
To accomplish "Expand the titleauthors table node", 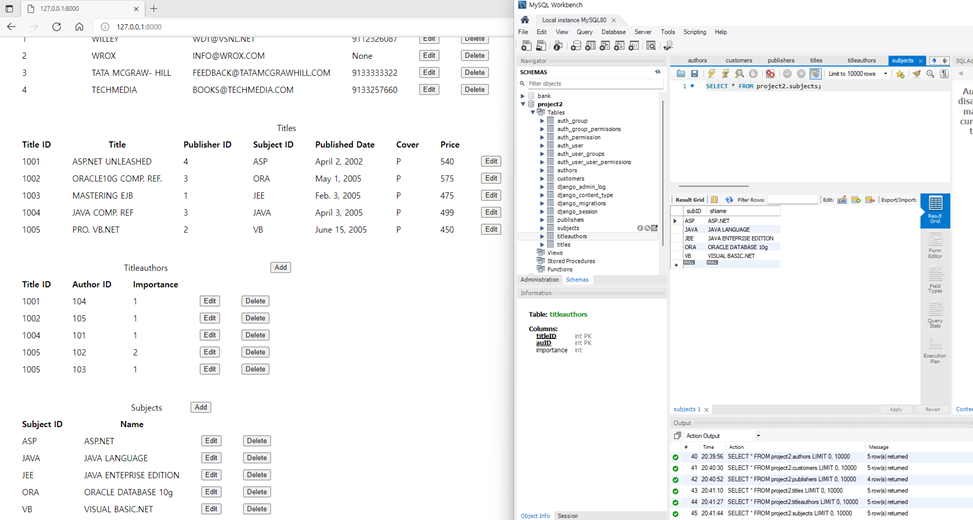I will [542, 236].
